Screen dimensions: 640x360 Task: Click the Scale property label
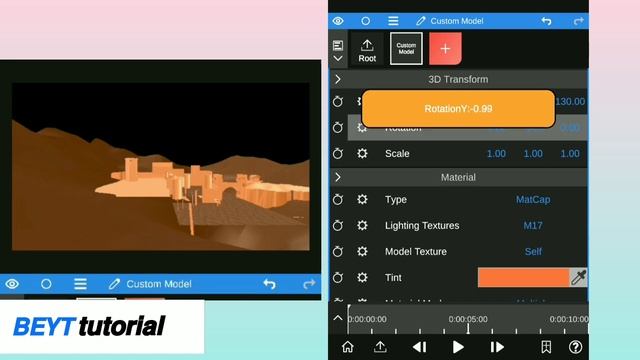[397, 153]
